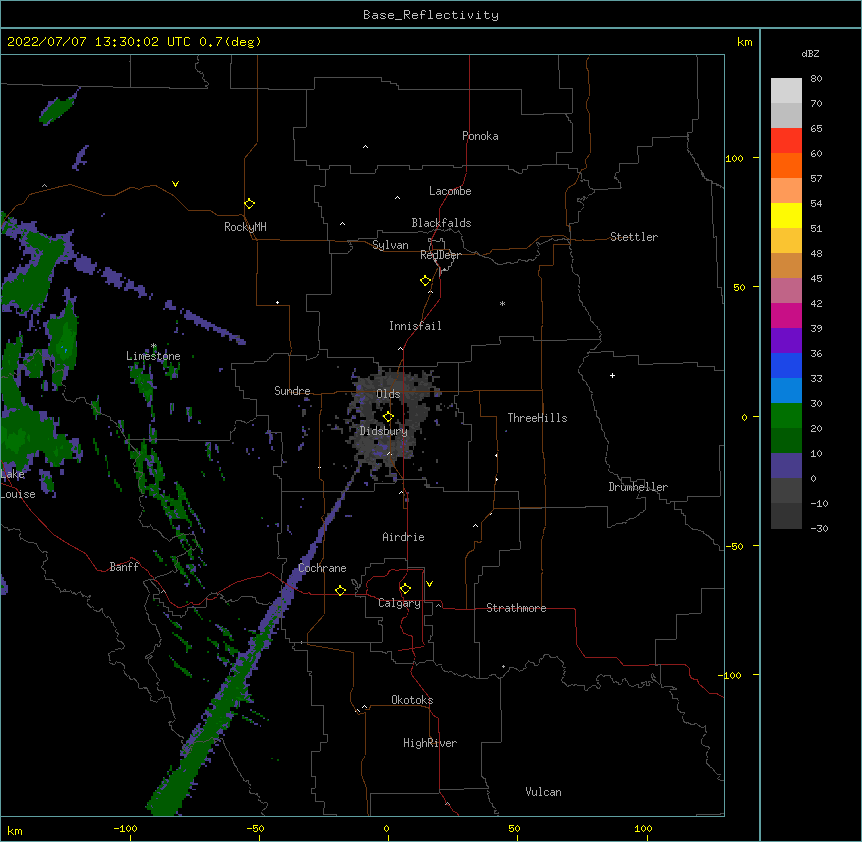Select the violet 36-39 dBZ legend swatch
The image size is (862, 842).
[x=786, y=341]
